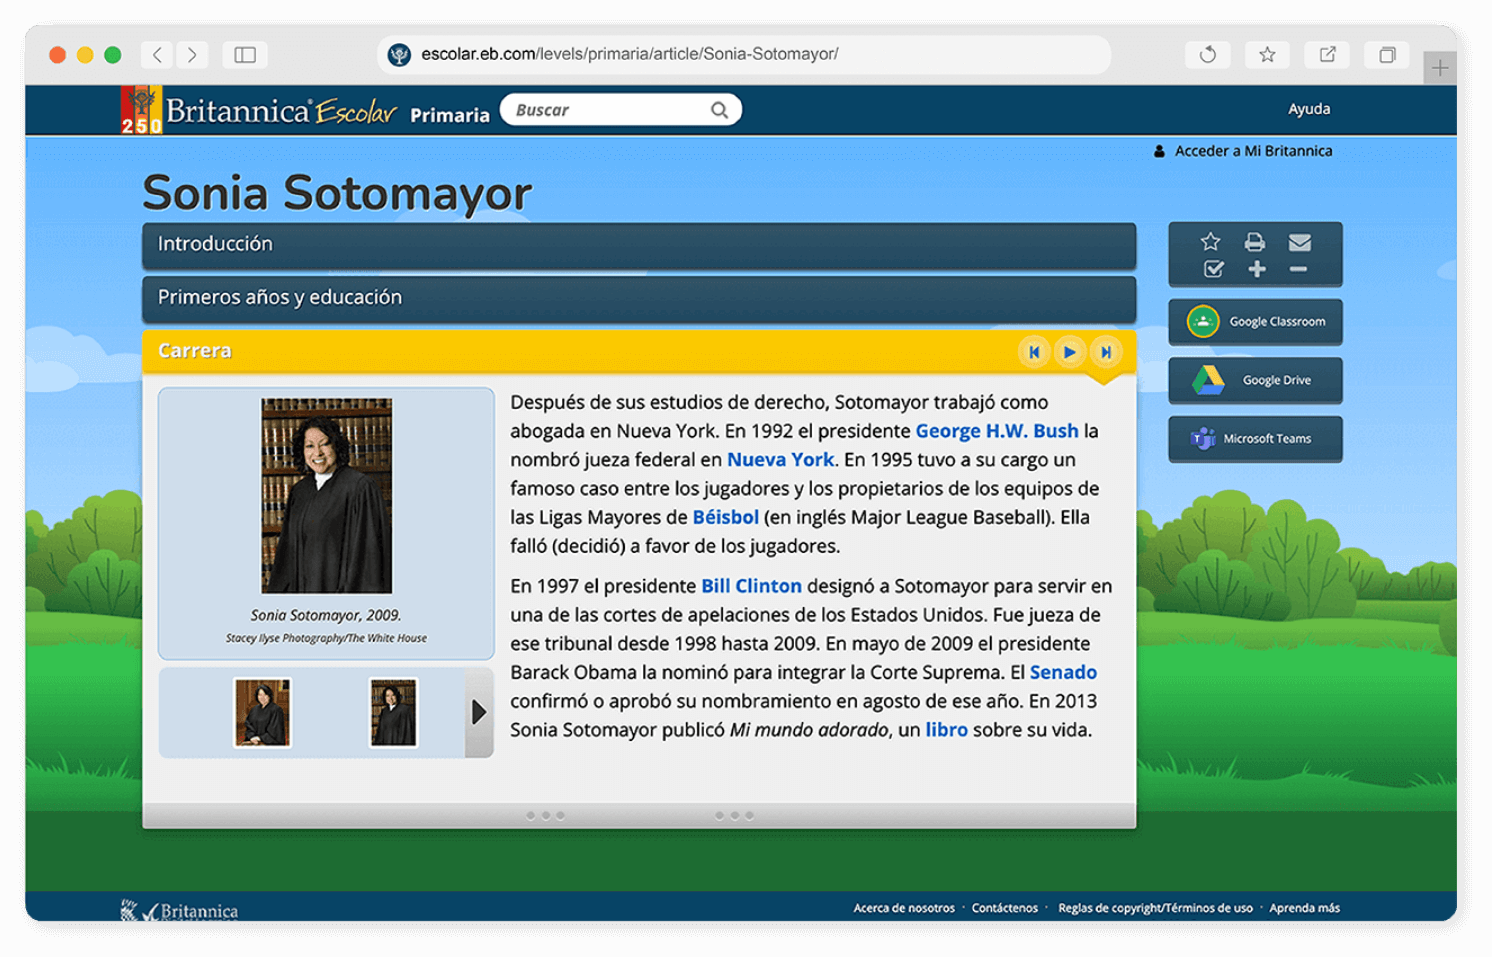Expand the Introducción section
The image size is (1492, 957).
[x=639, y=245]
